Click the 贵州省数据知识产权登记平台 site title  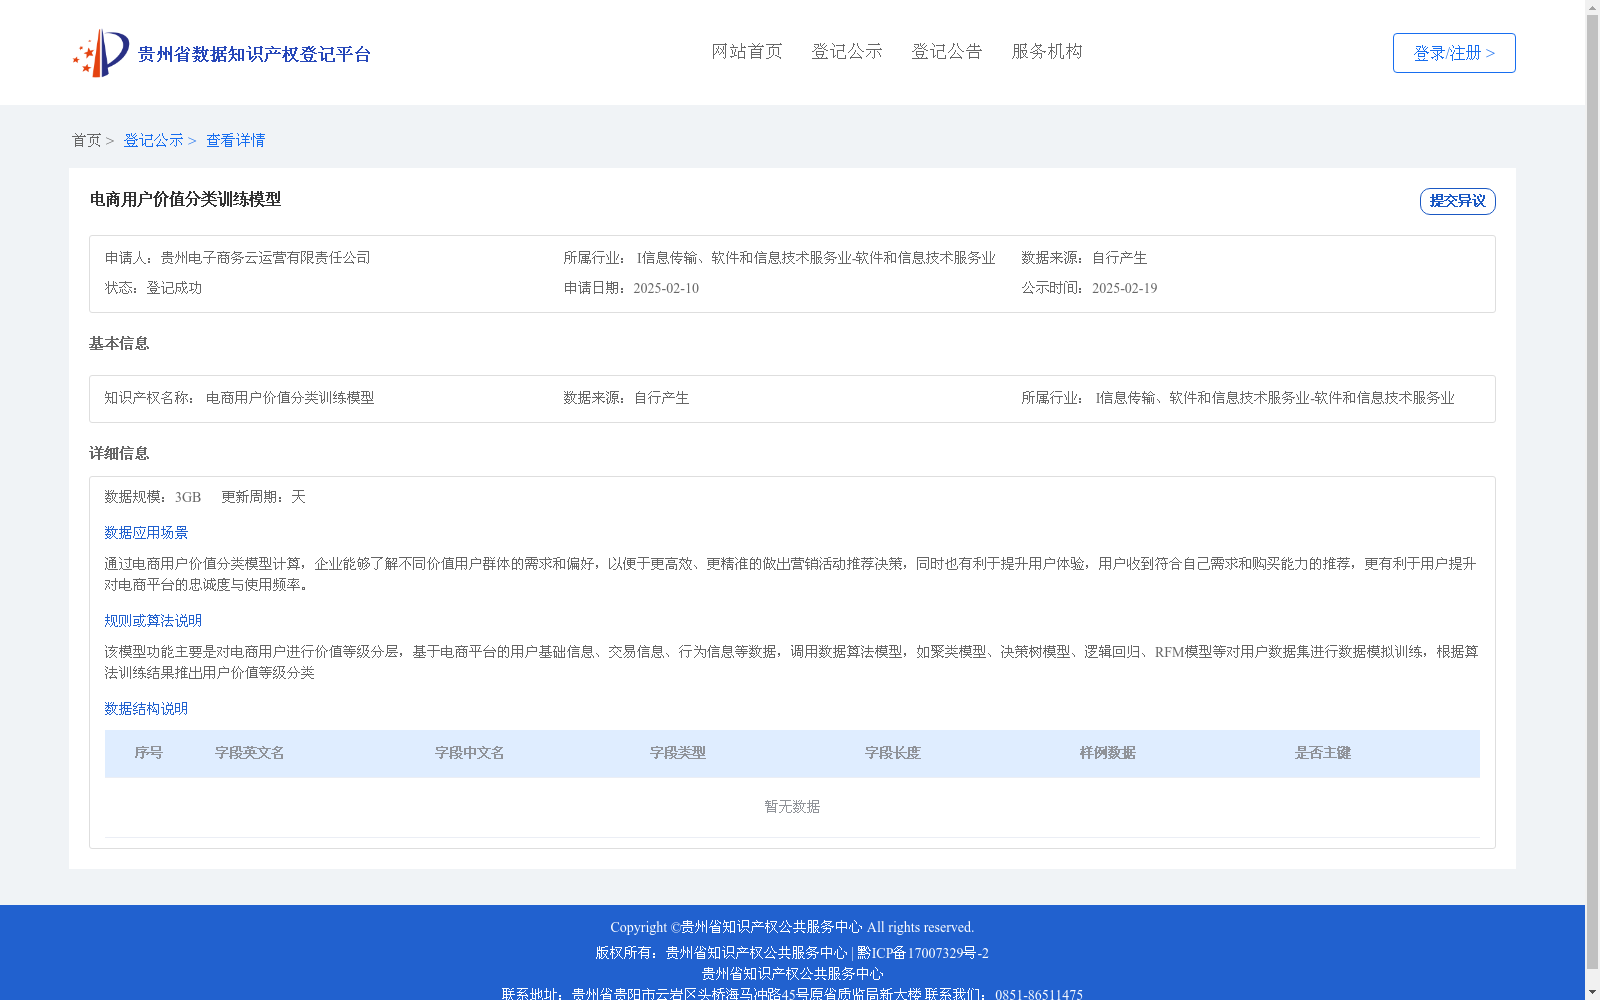click(x=254, y=54)
